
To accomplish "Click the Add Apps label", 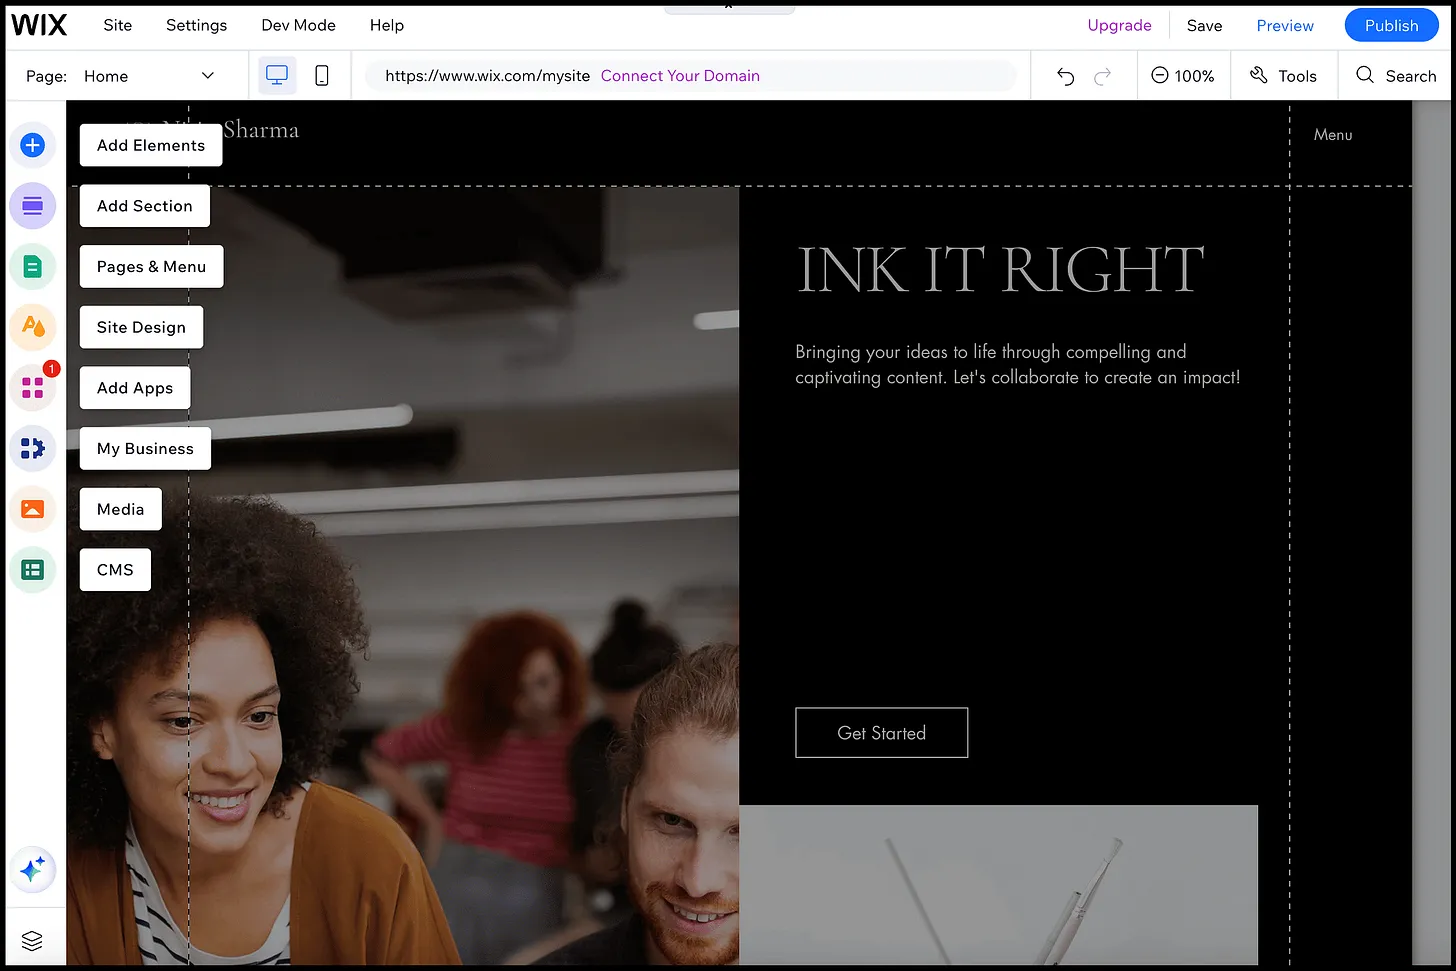I will pyautogui.click(x=135, y=388).
